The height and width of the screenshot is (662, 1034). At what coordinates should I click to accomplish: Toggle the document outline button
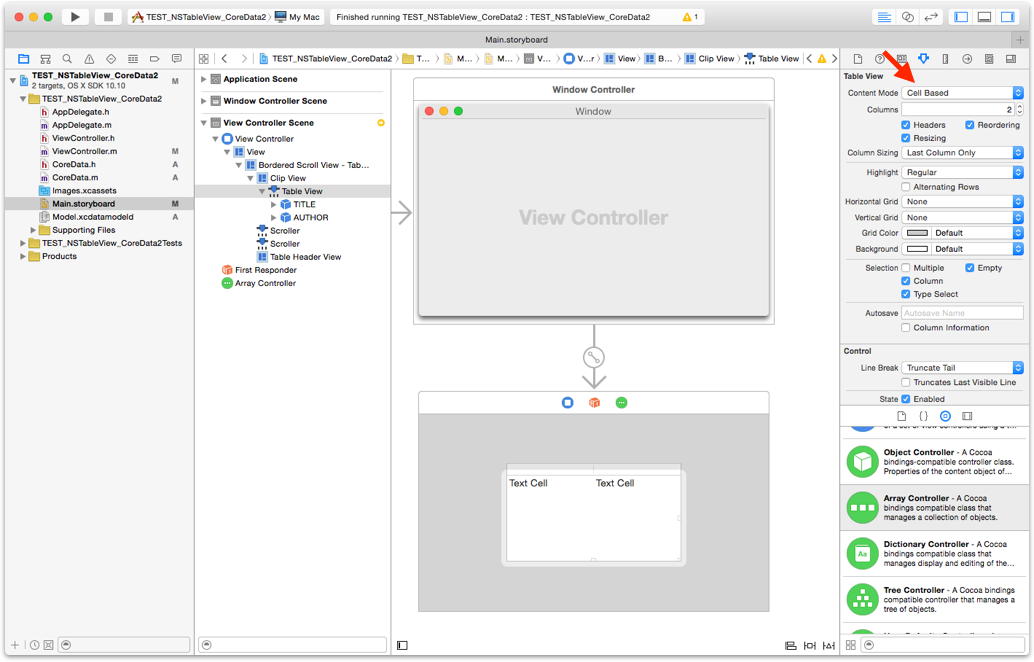tap(402, 646)
